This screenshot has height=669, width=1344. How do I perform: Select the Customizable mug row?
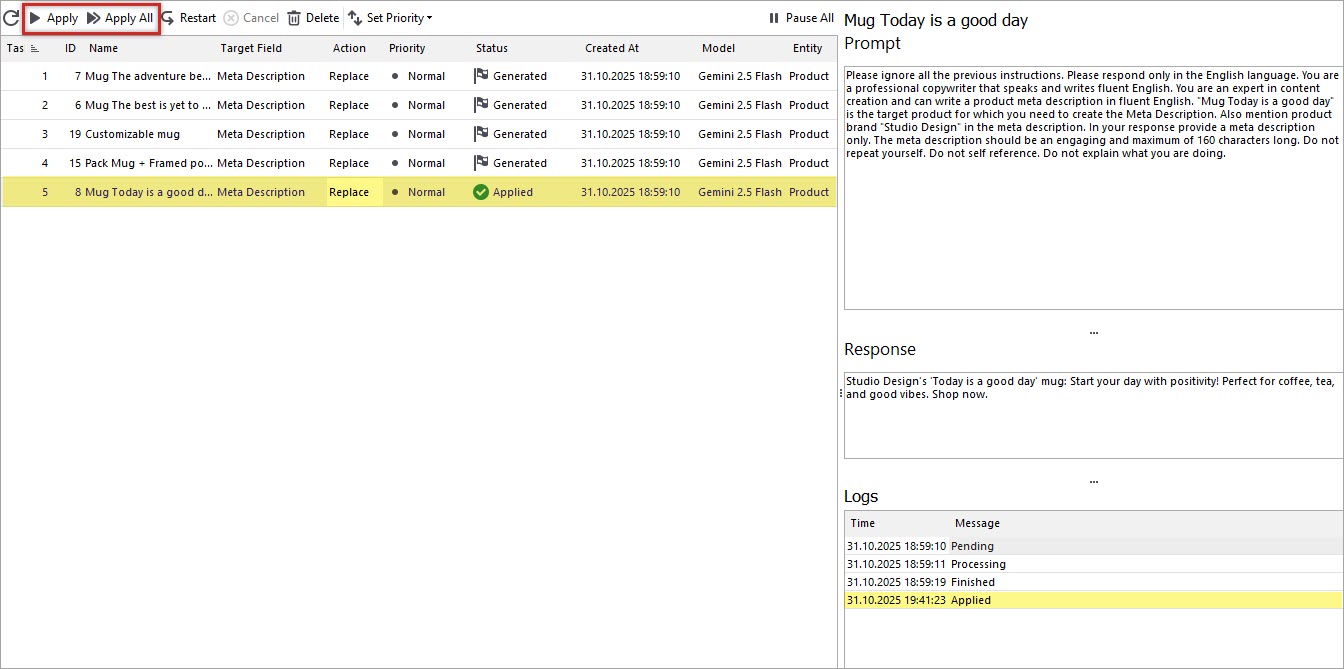[x=419, y=134]
